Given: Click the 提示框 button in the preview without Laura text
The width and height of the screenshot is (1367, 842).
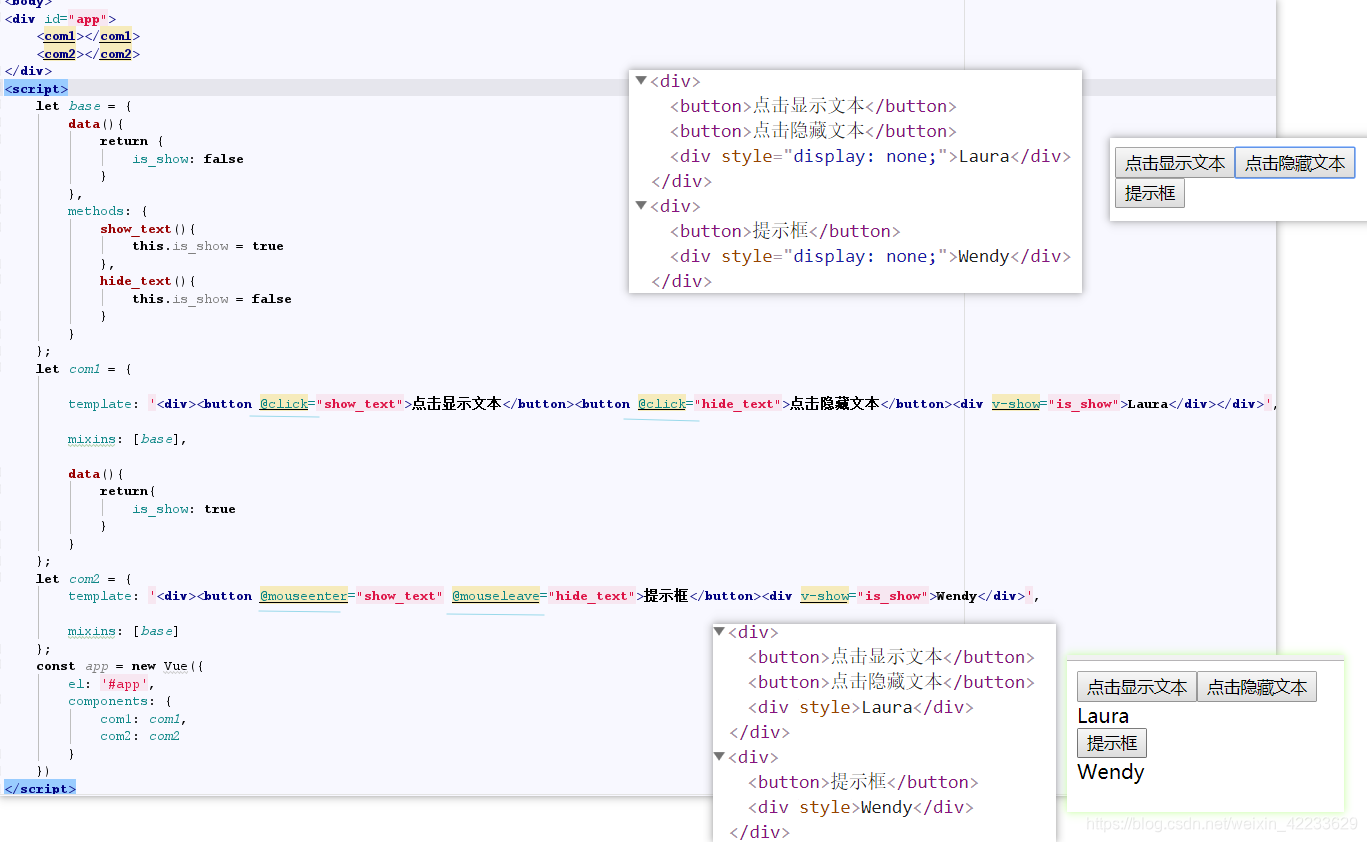Looking at the screenshot, I should click(1150, 193).
